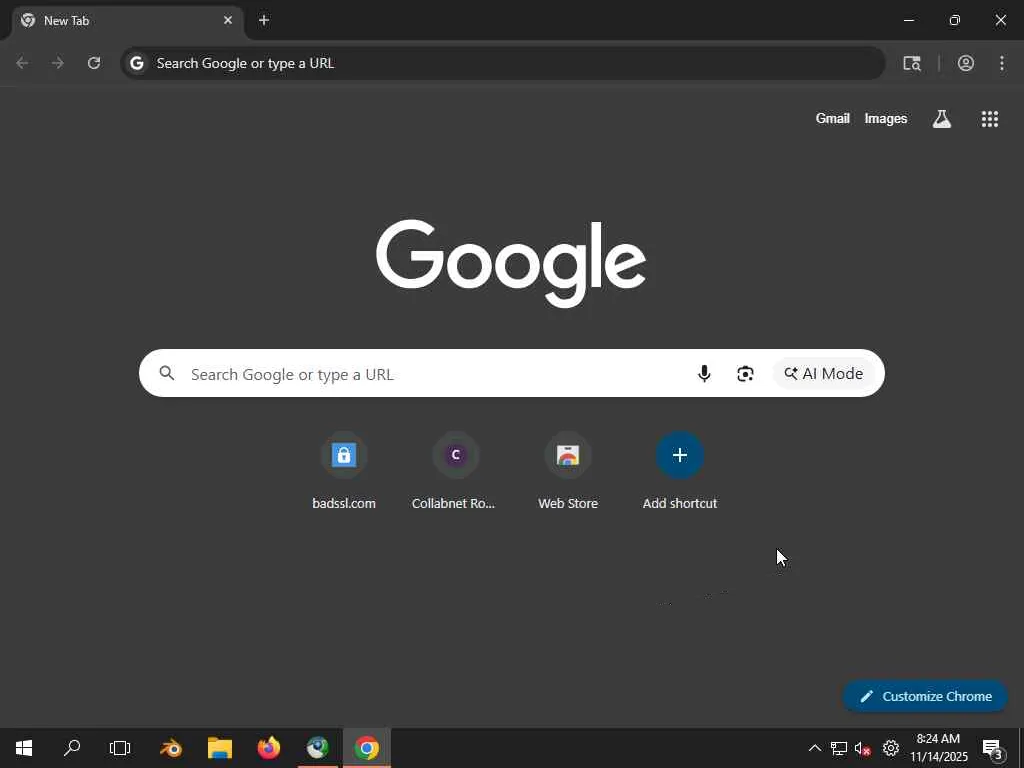The height and width of the screenshot is (768, 1024).
Task: Open the notification center icon
Action: click(993, 748)
